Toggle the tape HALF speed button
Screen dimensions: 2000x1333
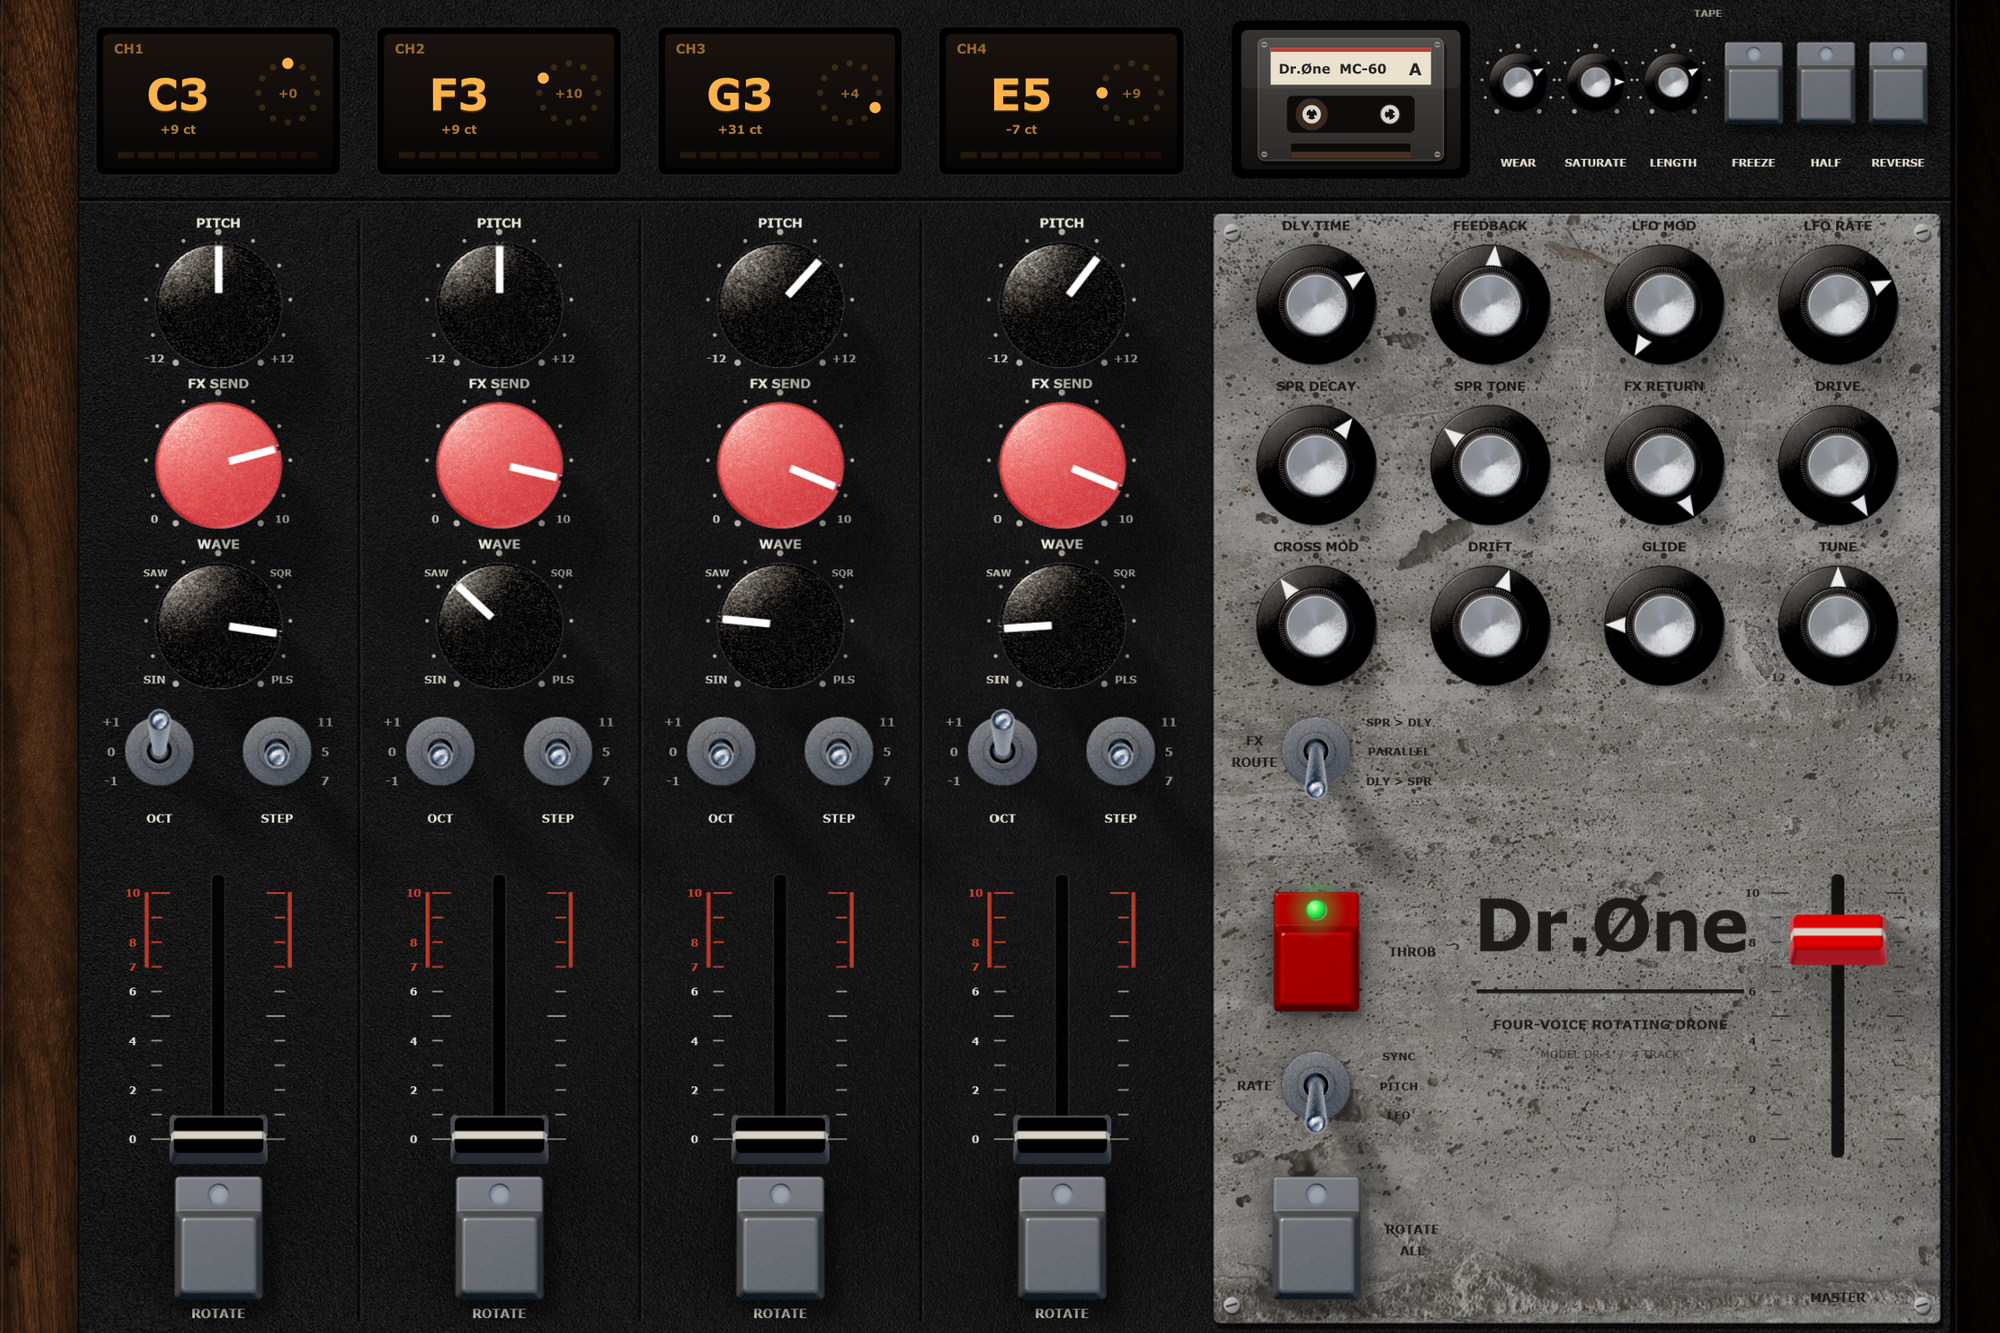click(x=1825, y=82)
